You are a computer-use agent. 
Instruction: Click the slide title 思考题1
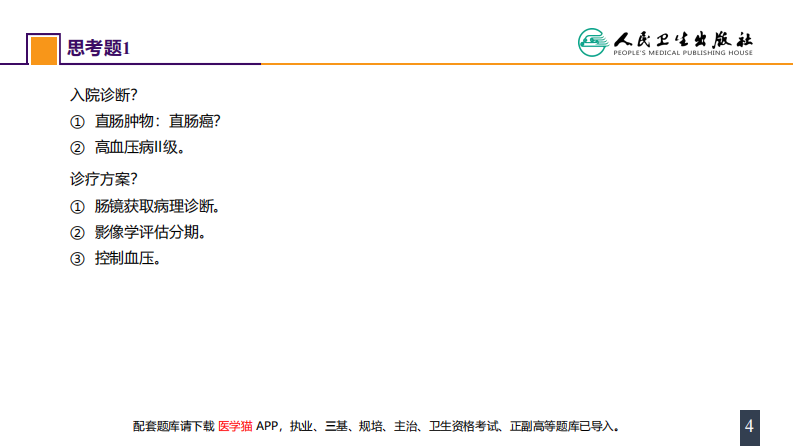tap(99, 48)
